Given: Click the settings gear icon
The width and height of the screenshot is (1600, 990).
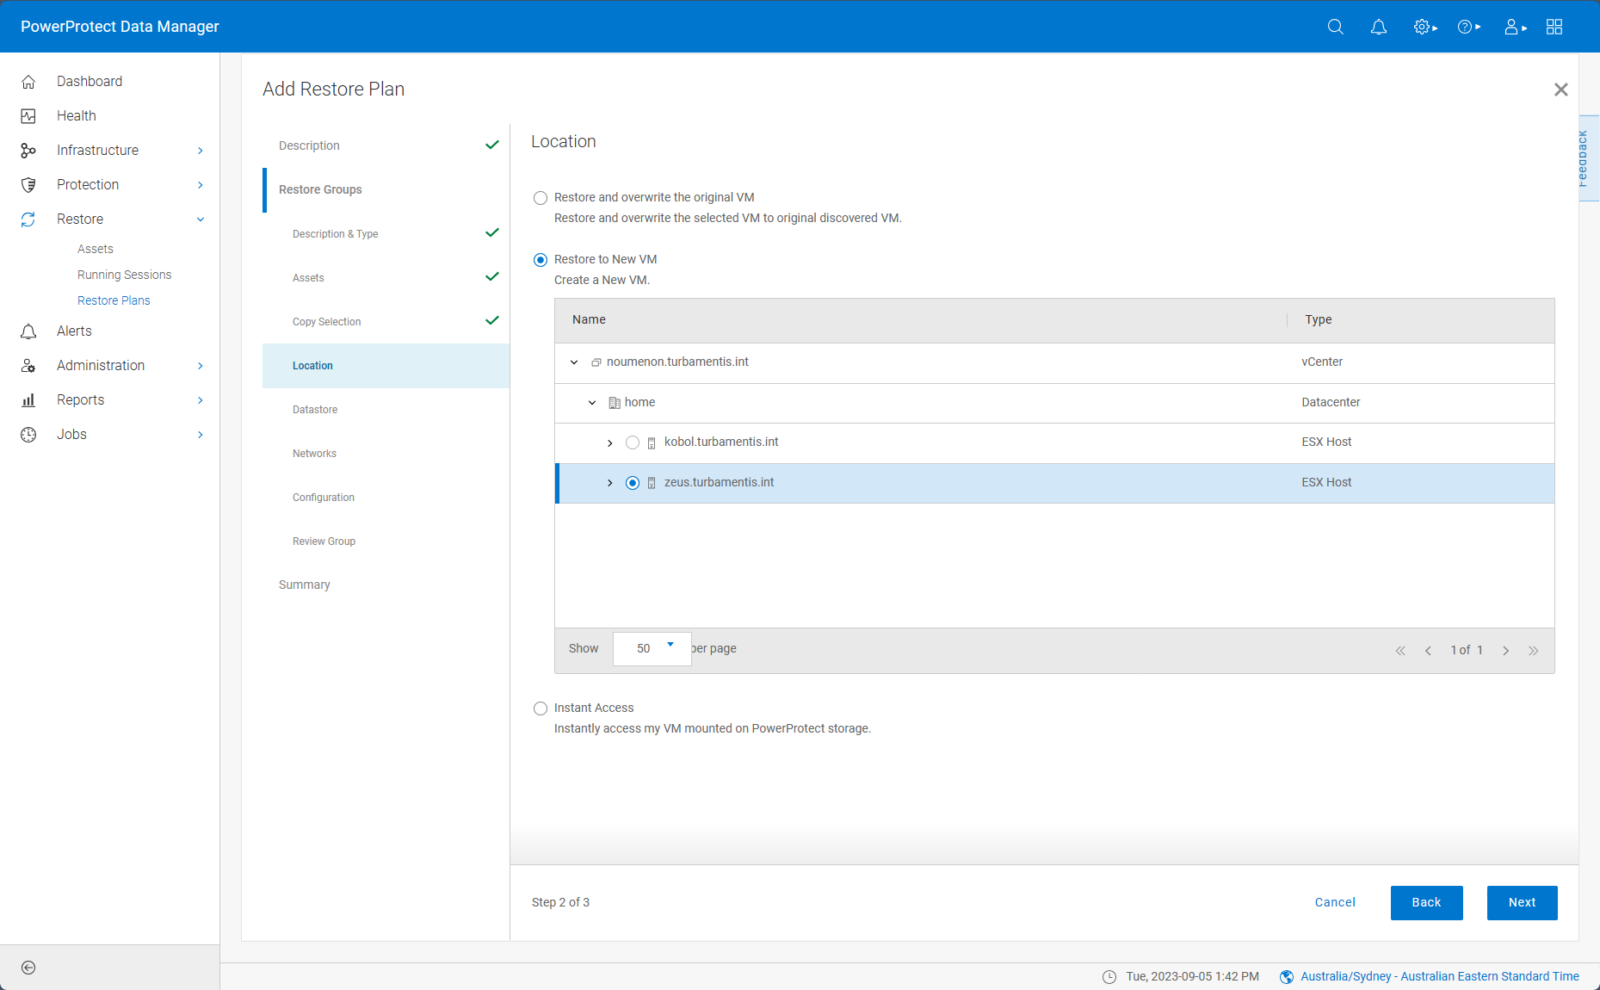Looking at the screenshot, I should click(x=1421, y=27).
